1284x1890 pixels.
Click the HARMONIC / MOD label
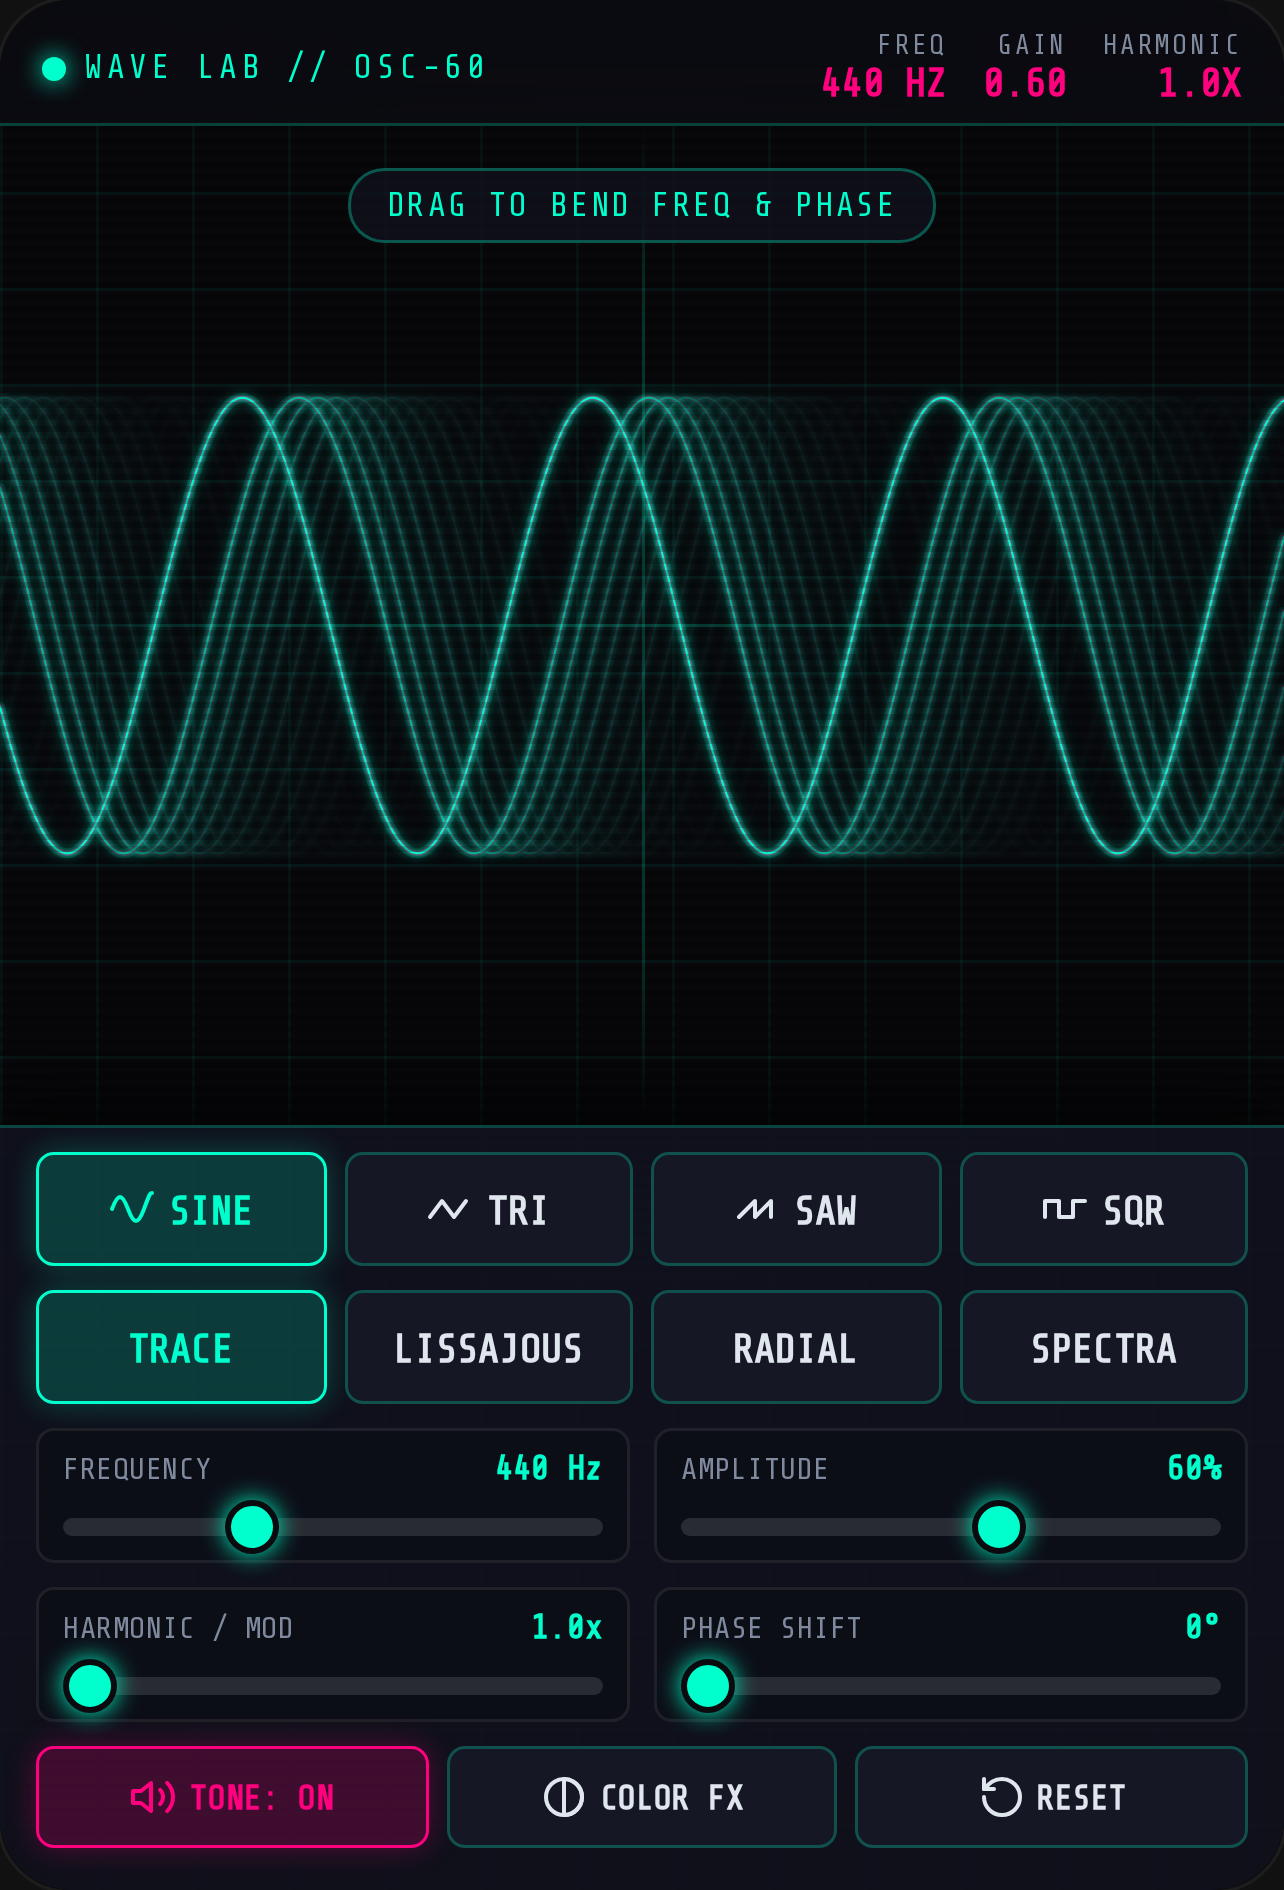178,1628
